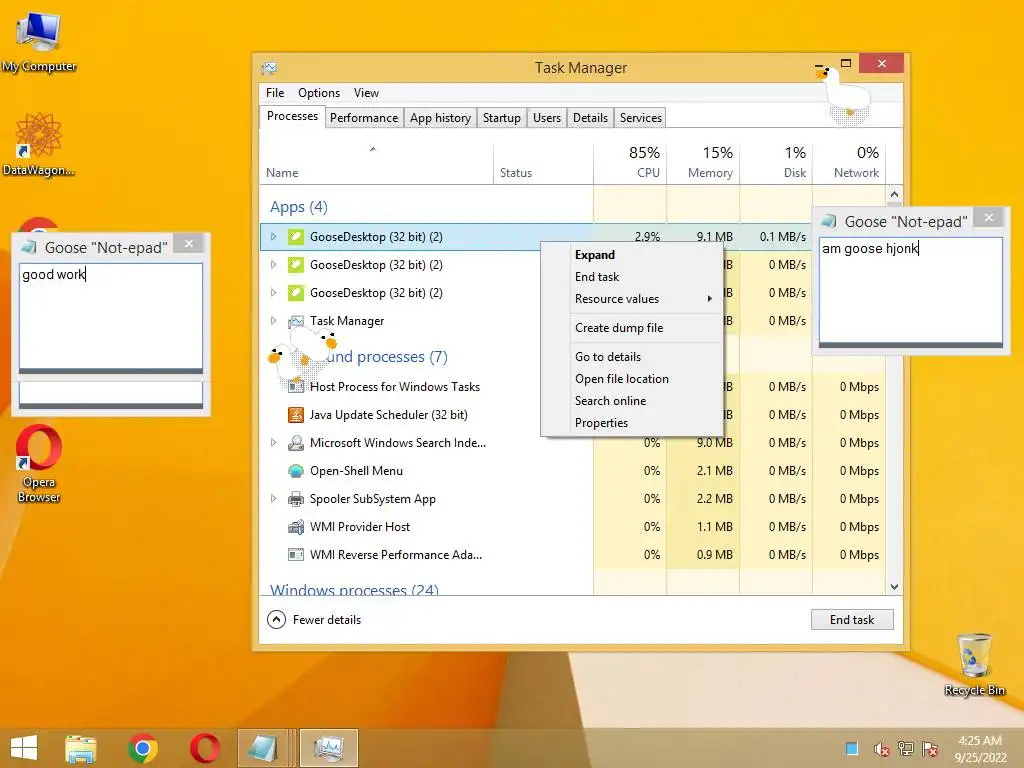1024x768 pixels.
Task: Expand the third GooseDesktop process group
Action: (274, 293)
